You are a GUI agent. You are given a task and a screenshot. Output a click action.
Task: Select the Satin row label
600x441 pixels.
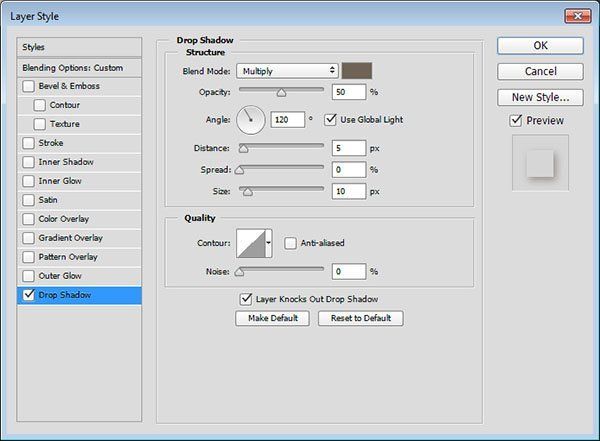(x=48, y=200)
